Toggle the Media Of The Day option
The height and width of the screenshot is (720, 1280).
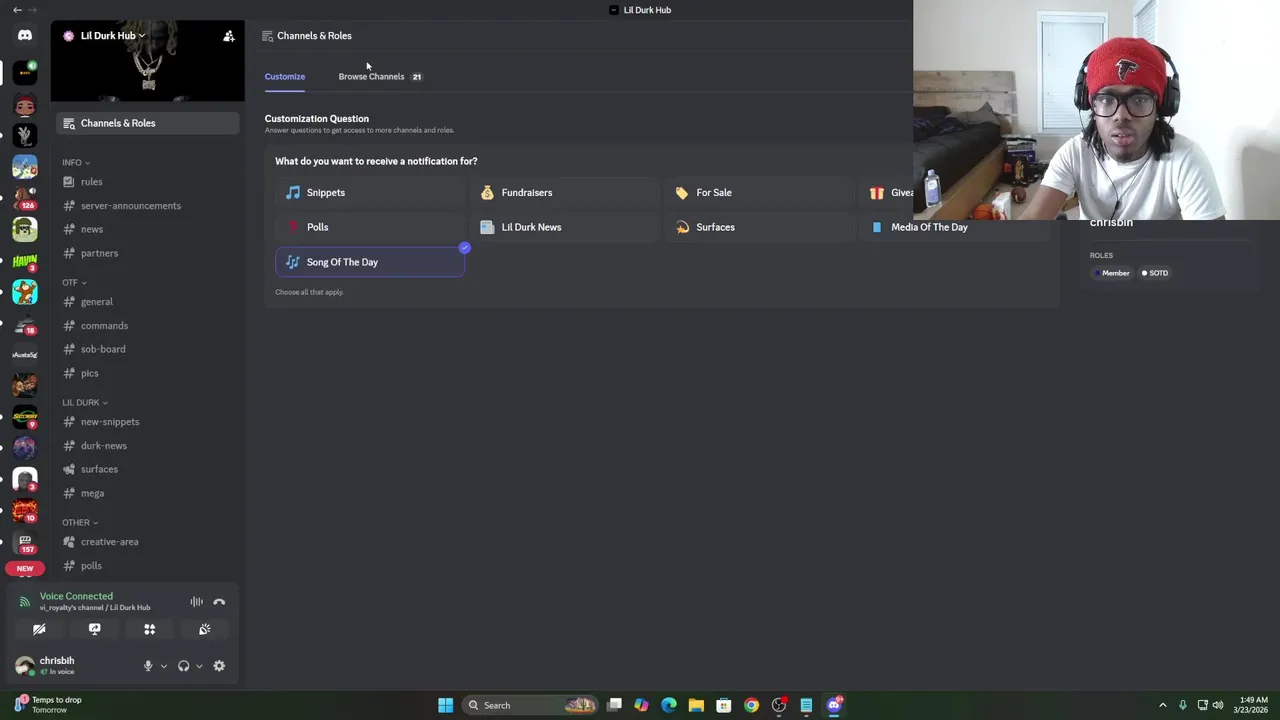(955, 227)
